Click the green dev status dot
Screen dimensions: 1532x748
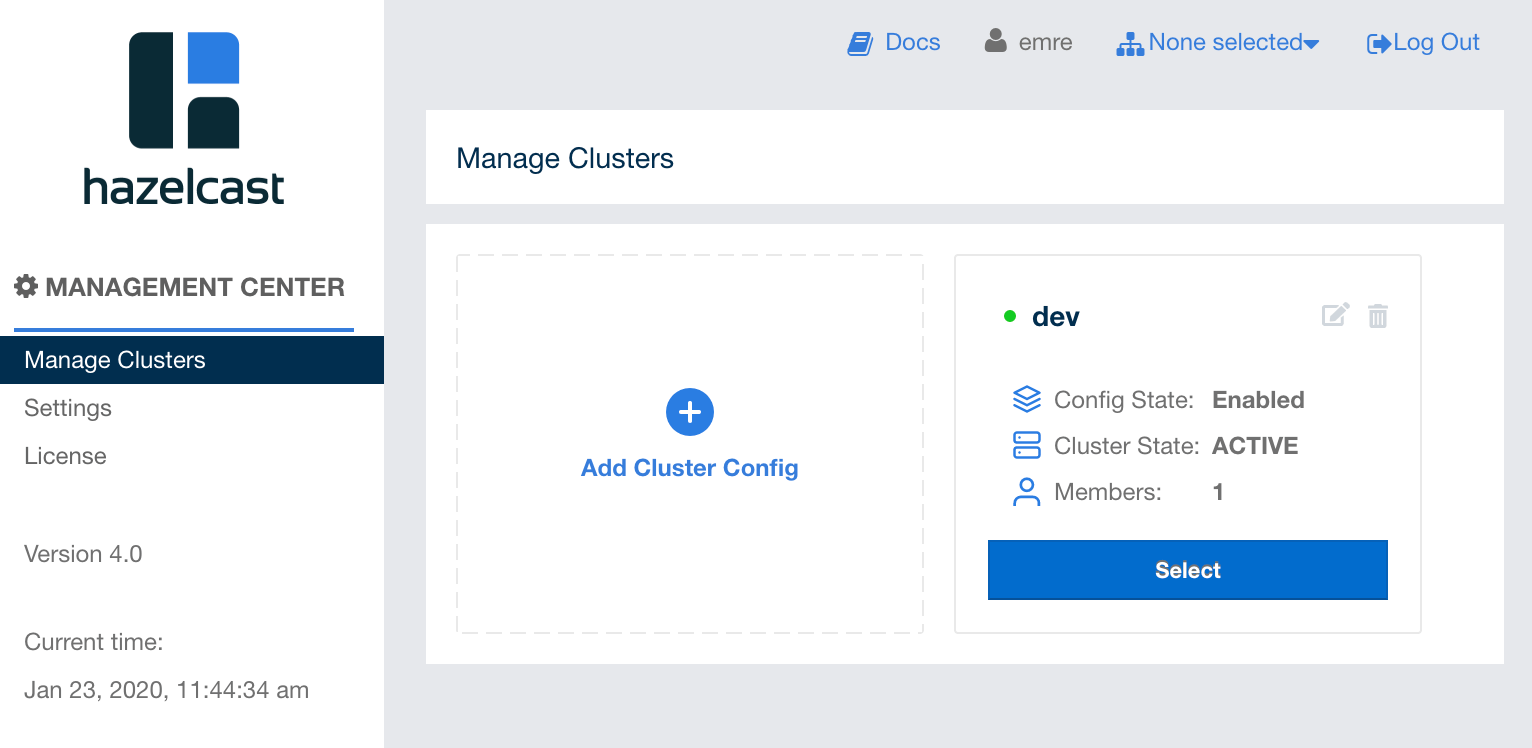click(1010, 317)
